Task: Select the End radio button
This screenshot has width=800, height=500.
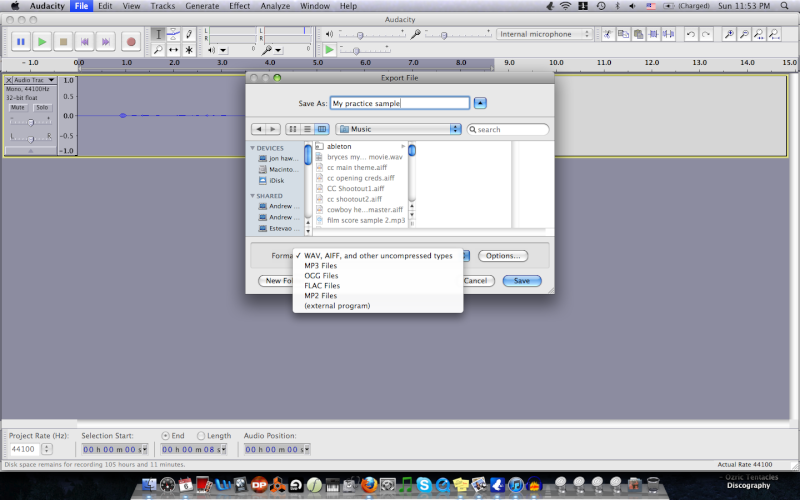Action: tap(165, 436)
